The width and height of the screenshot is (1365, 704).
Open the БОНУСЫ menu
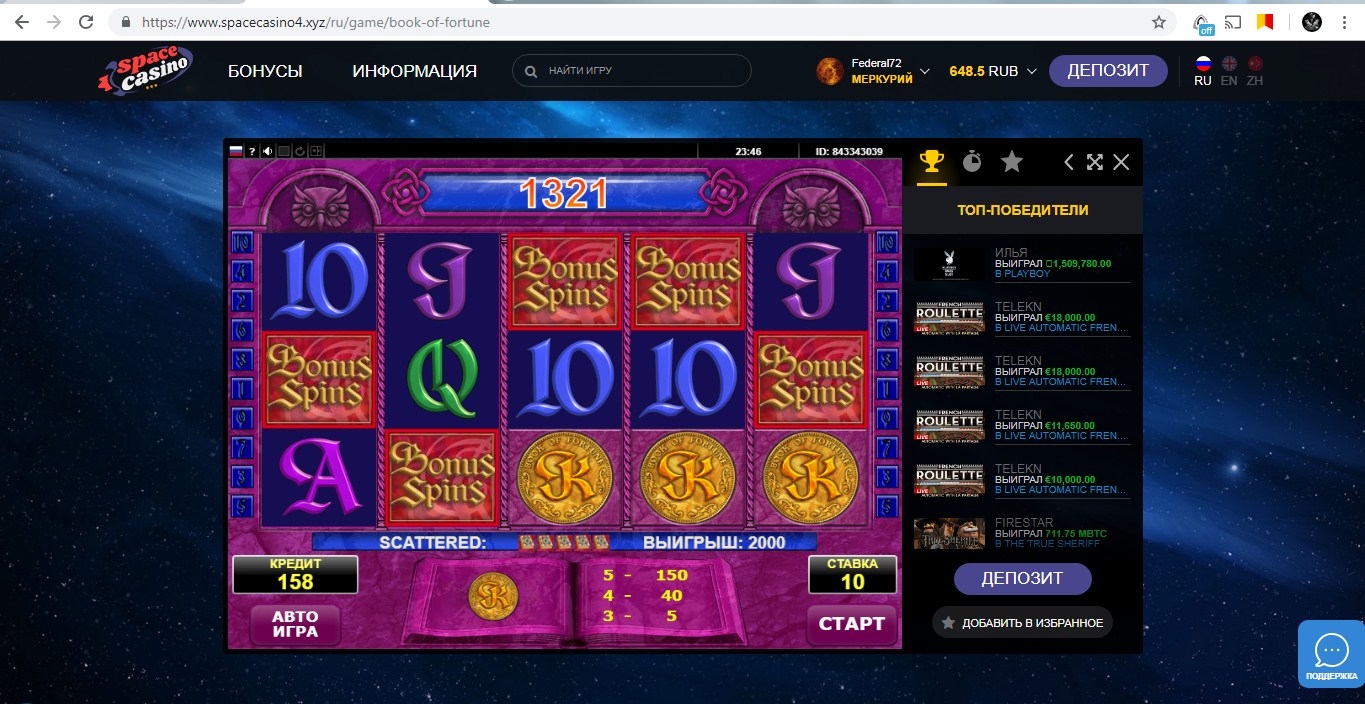(265, 71)
